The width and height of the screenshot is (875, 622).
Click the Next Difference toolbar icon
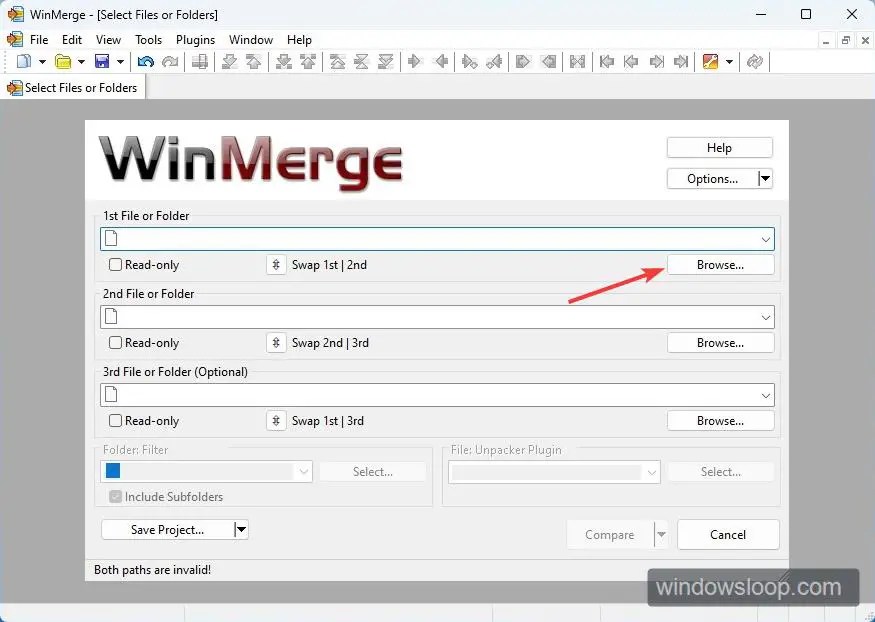click(x=229, y=61)
